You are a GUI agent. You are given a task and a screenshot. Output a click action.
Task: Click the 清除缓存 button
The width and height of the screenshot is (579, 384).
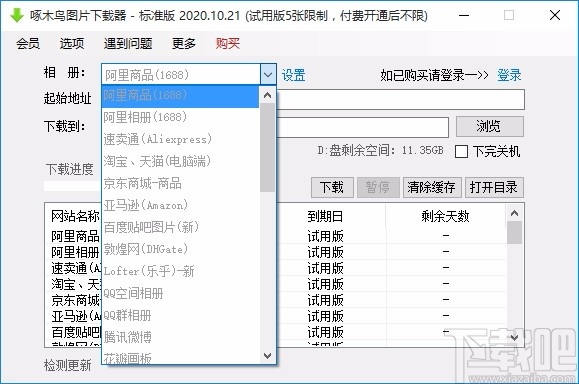pos(432,187)
